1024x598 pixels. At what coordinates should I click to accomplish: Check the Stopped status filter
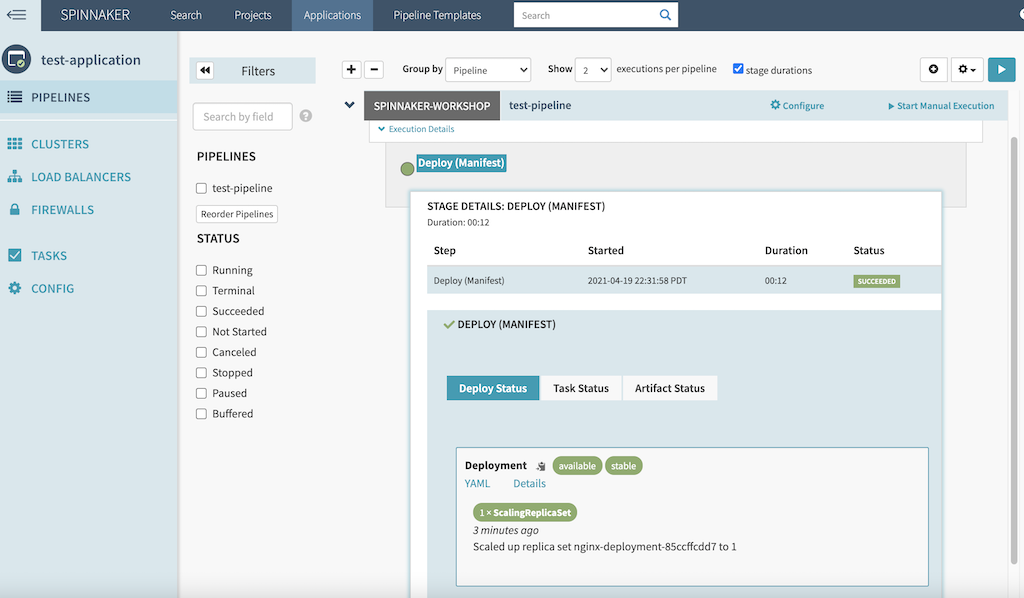click(x=201, y=373)
